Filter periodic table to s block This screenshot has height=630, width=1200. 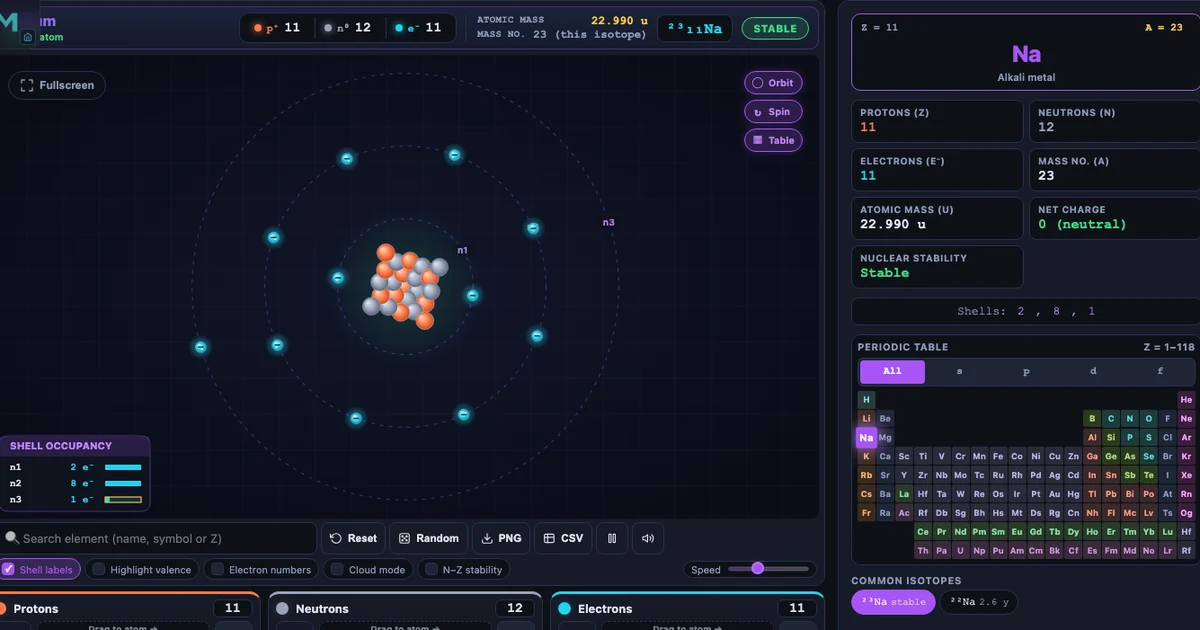click(959, 371)
